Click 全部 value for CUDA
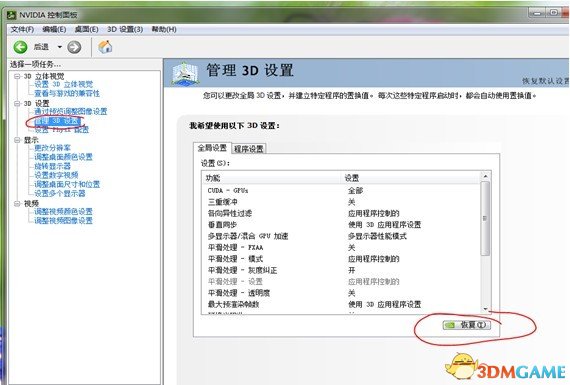The height and width of the screenshot is (385, 570). 355,191
